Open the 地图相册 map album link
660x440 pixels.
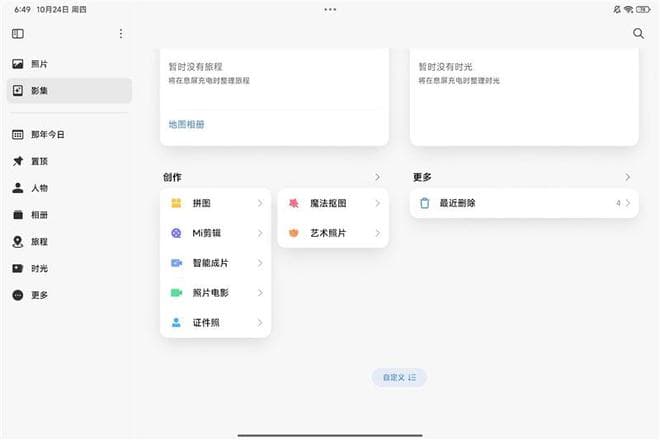tap(187, 125)
